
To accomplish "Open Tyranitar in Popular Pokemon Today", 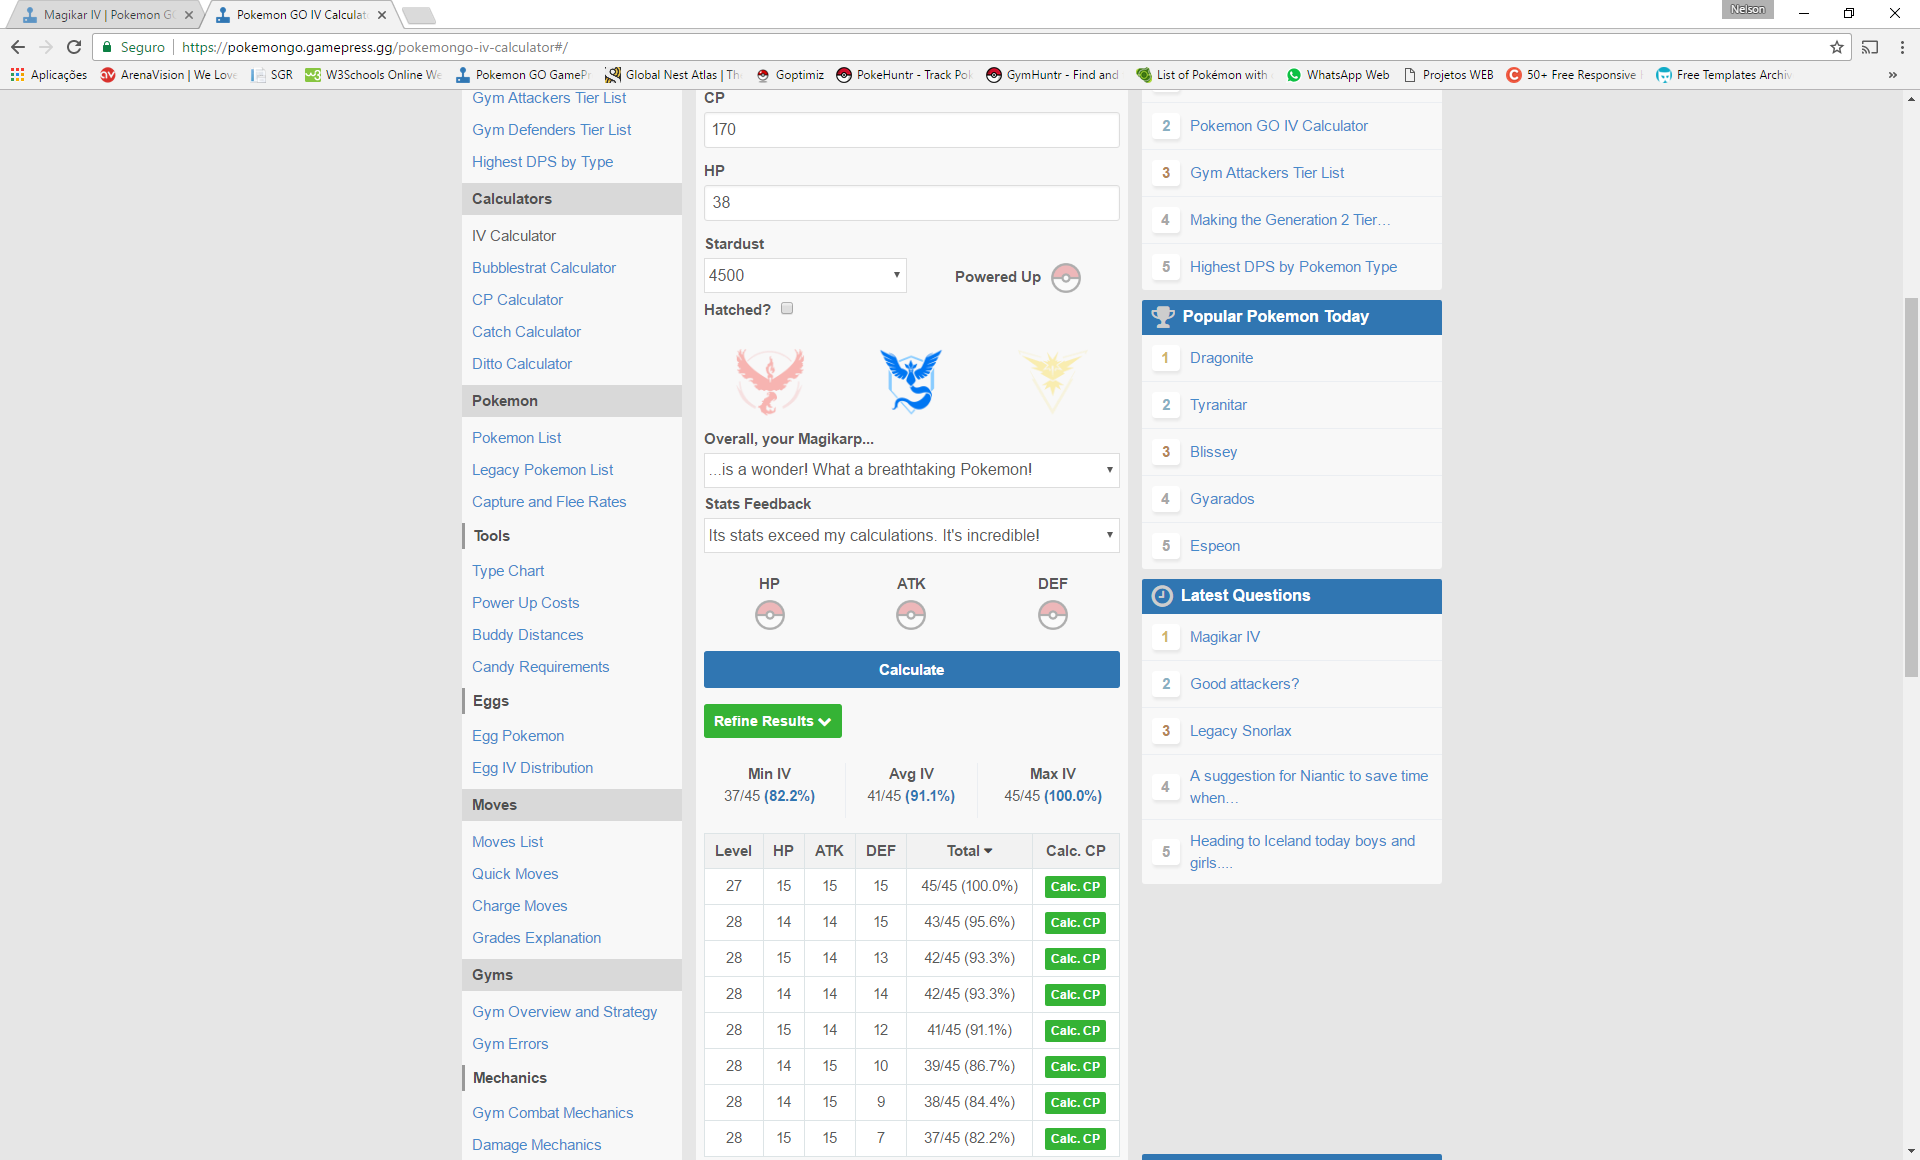I will coord(1218,405).
